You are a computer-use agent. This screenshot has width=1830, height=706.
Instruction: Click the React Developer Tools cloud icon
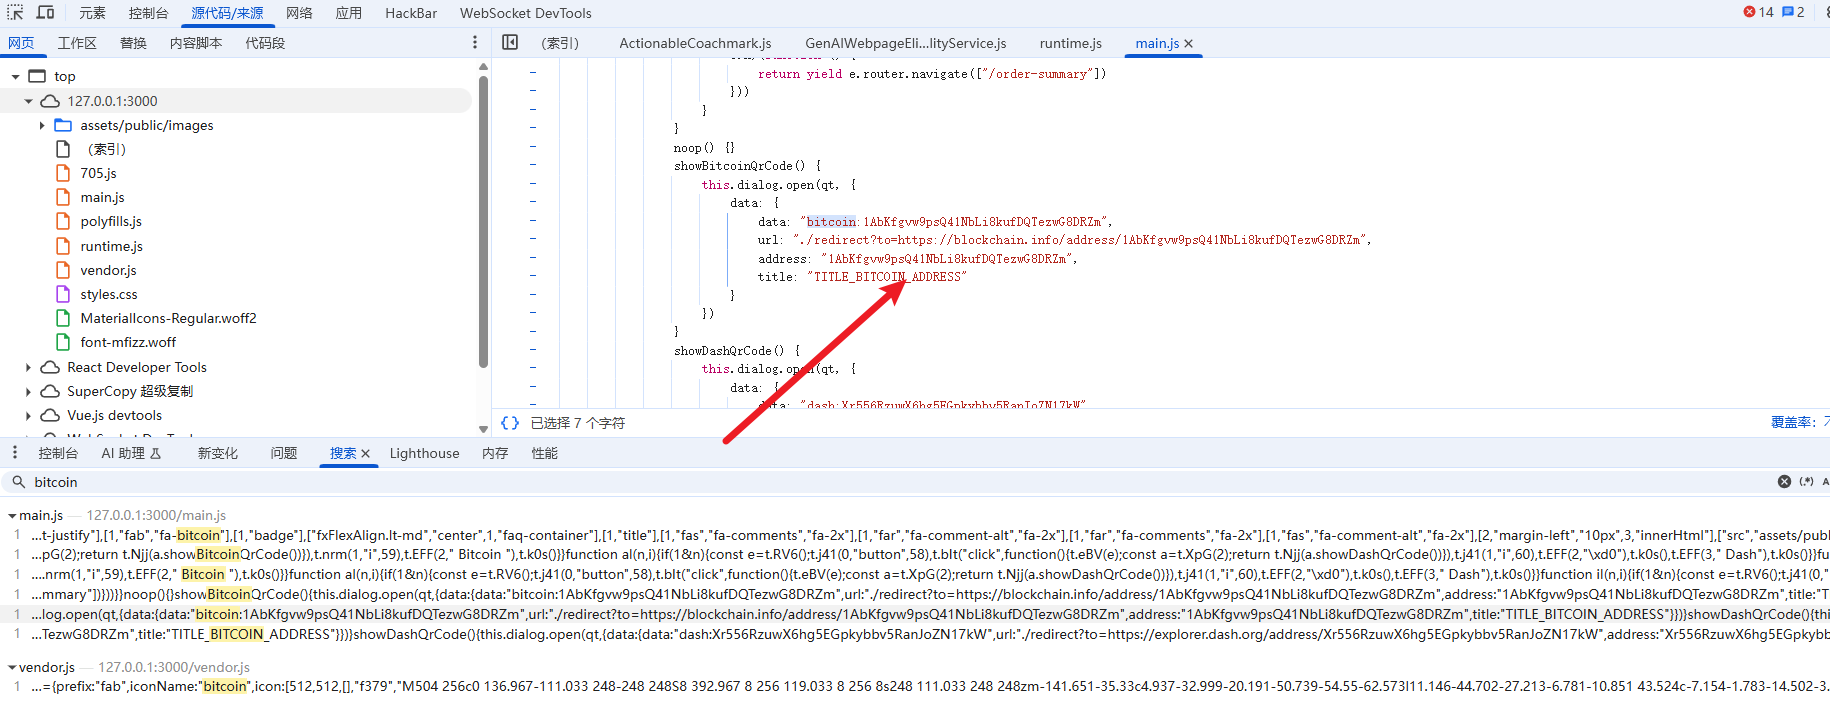tap(50, 367)
